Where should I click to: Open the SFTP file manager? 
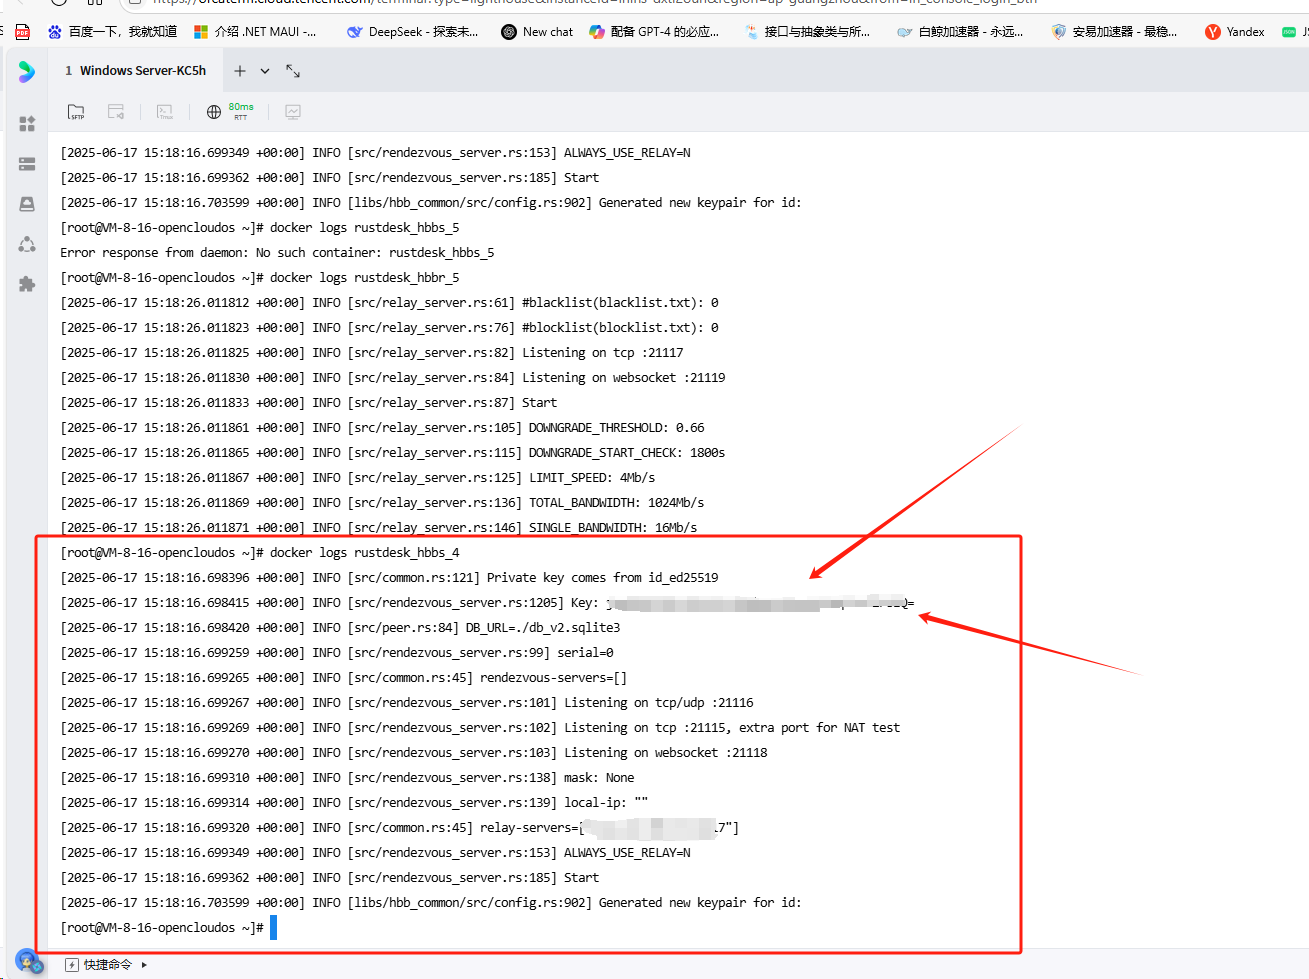pyautogui.click(x=76, y=112)
